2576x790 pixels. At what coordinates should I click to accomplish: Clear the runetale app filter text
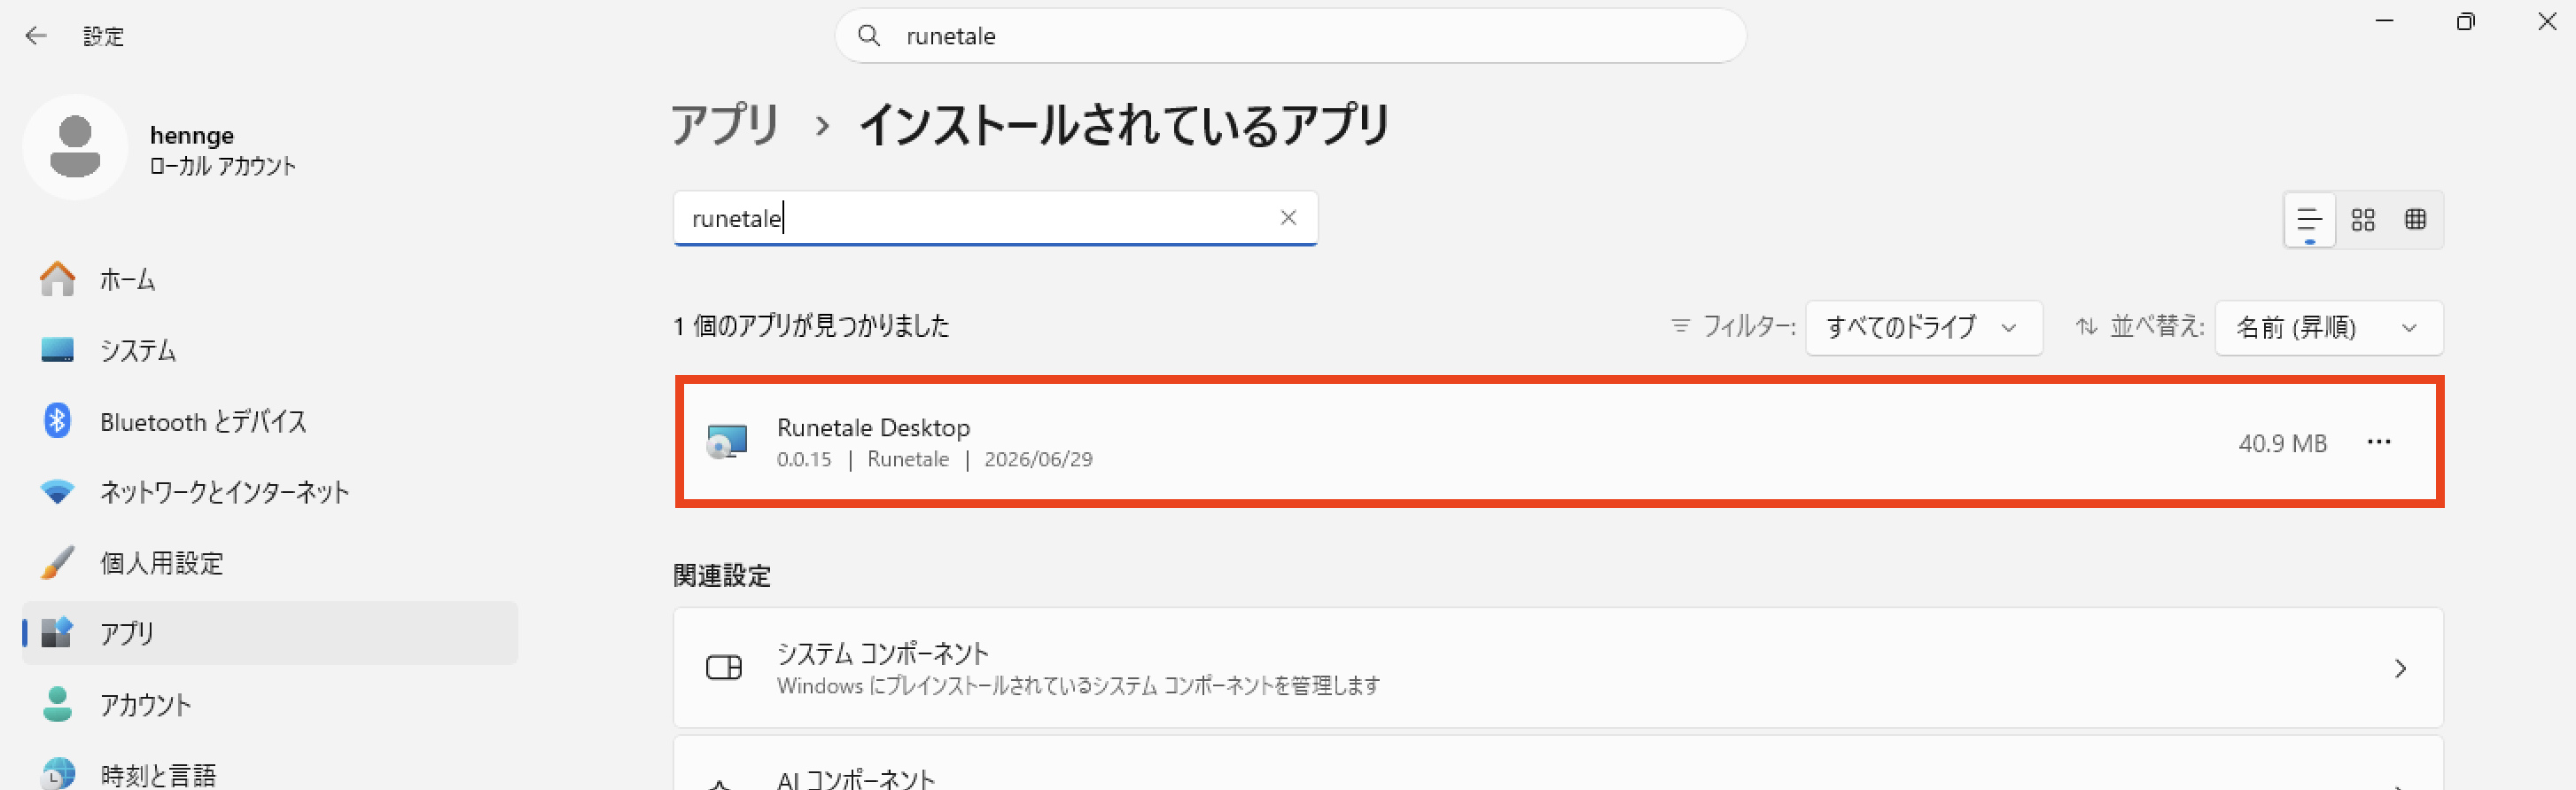[x=1288, y=218]
